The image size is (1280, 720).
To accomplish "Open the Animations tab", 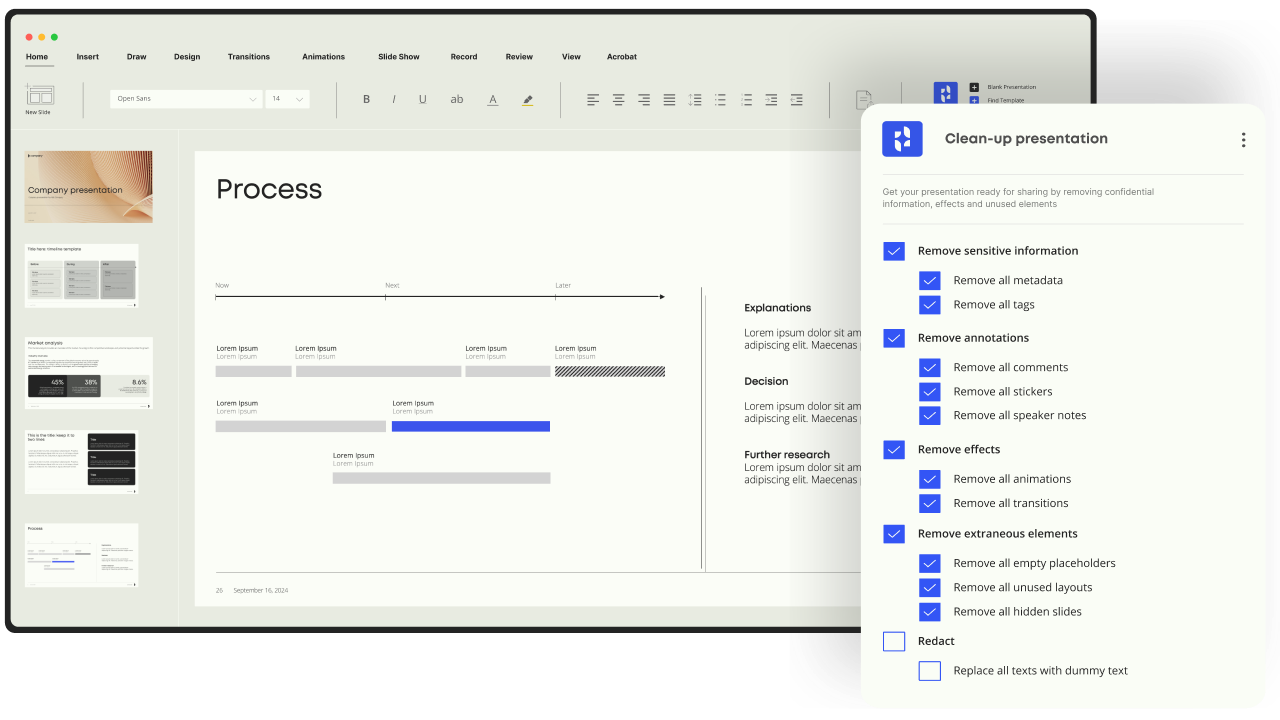I will click(x=324, y=57).
